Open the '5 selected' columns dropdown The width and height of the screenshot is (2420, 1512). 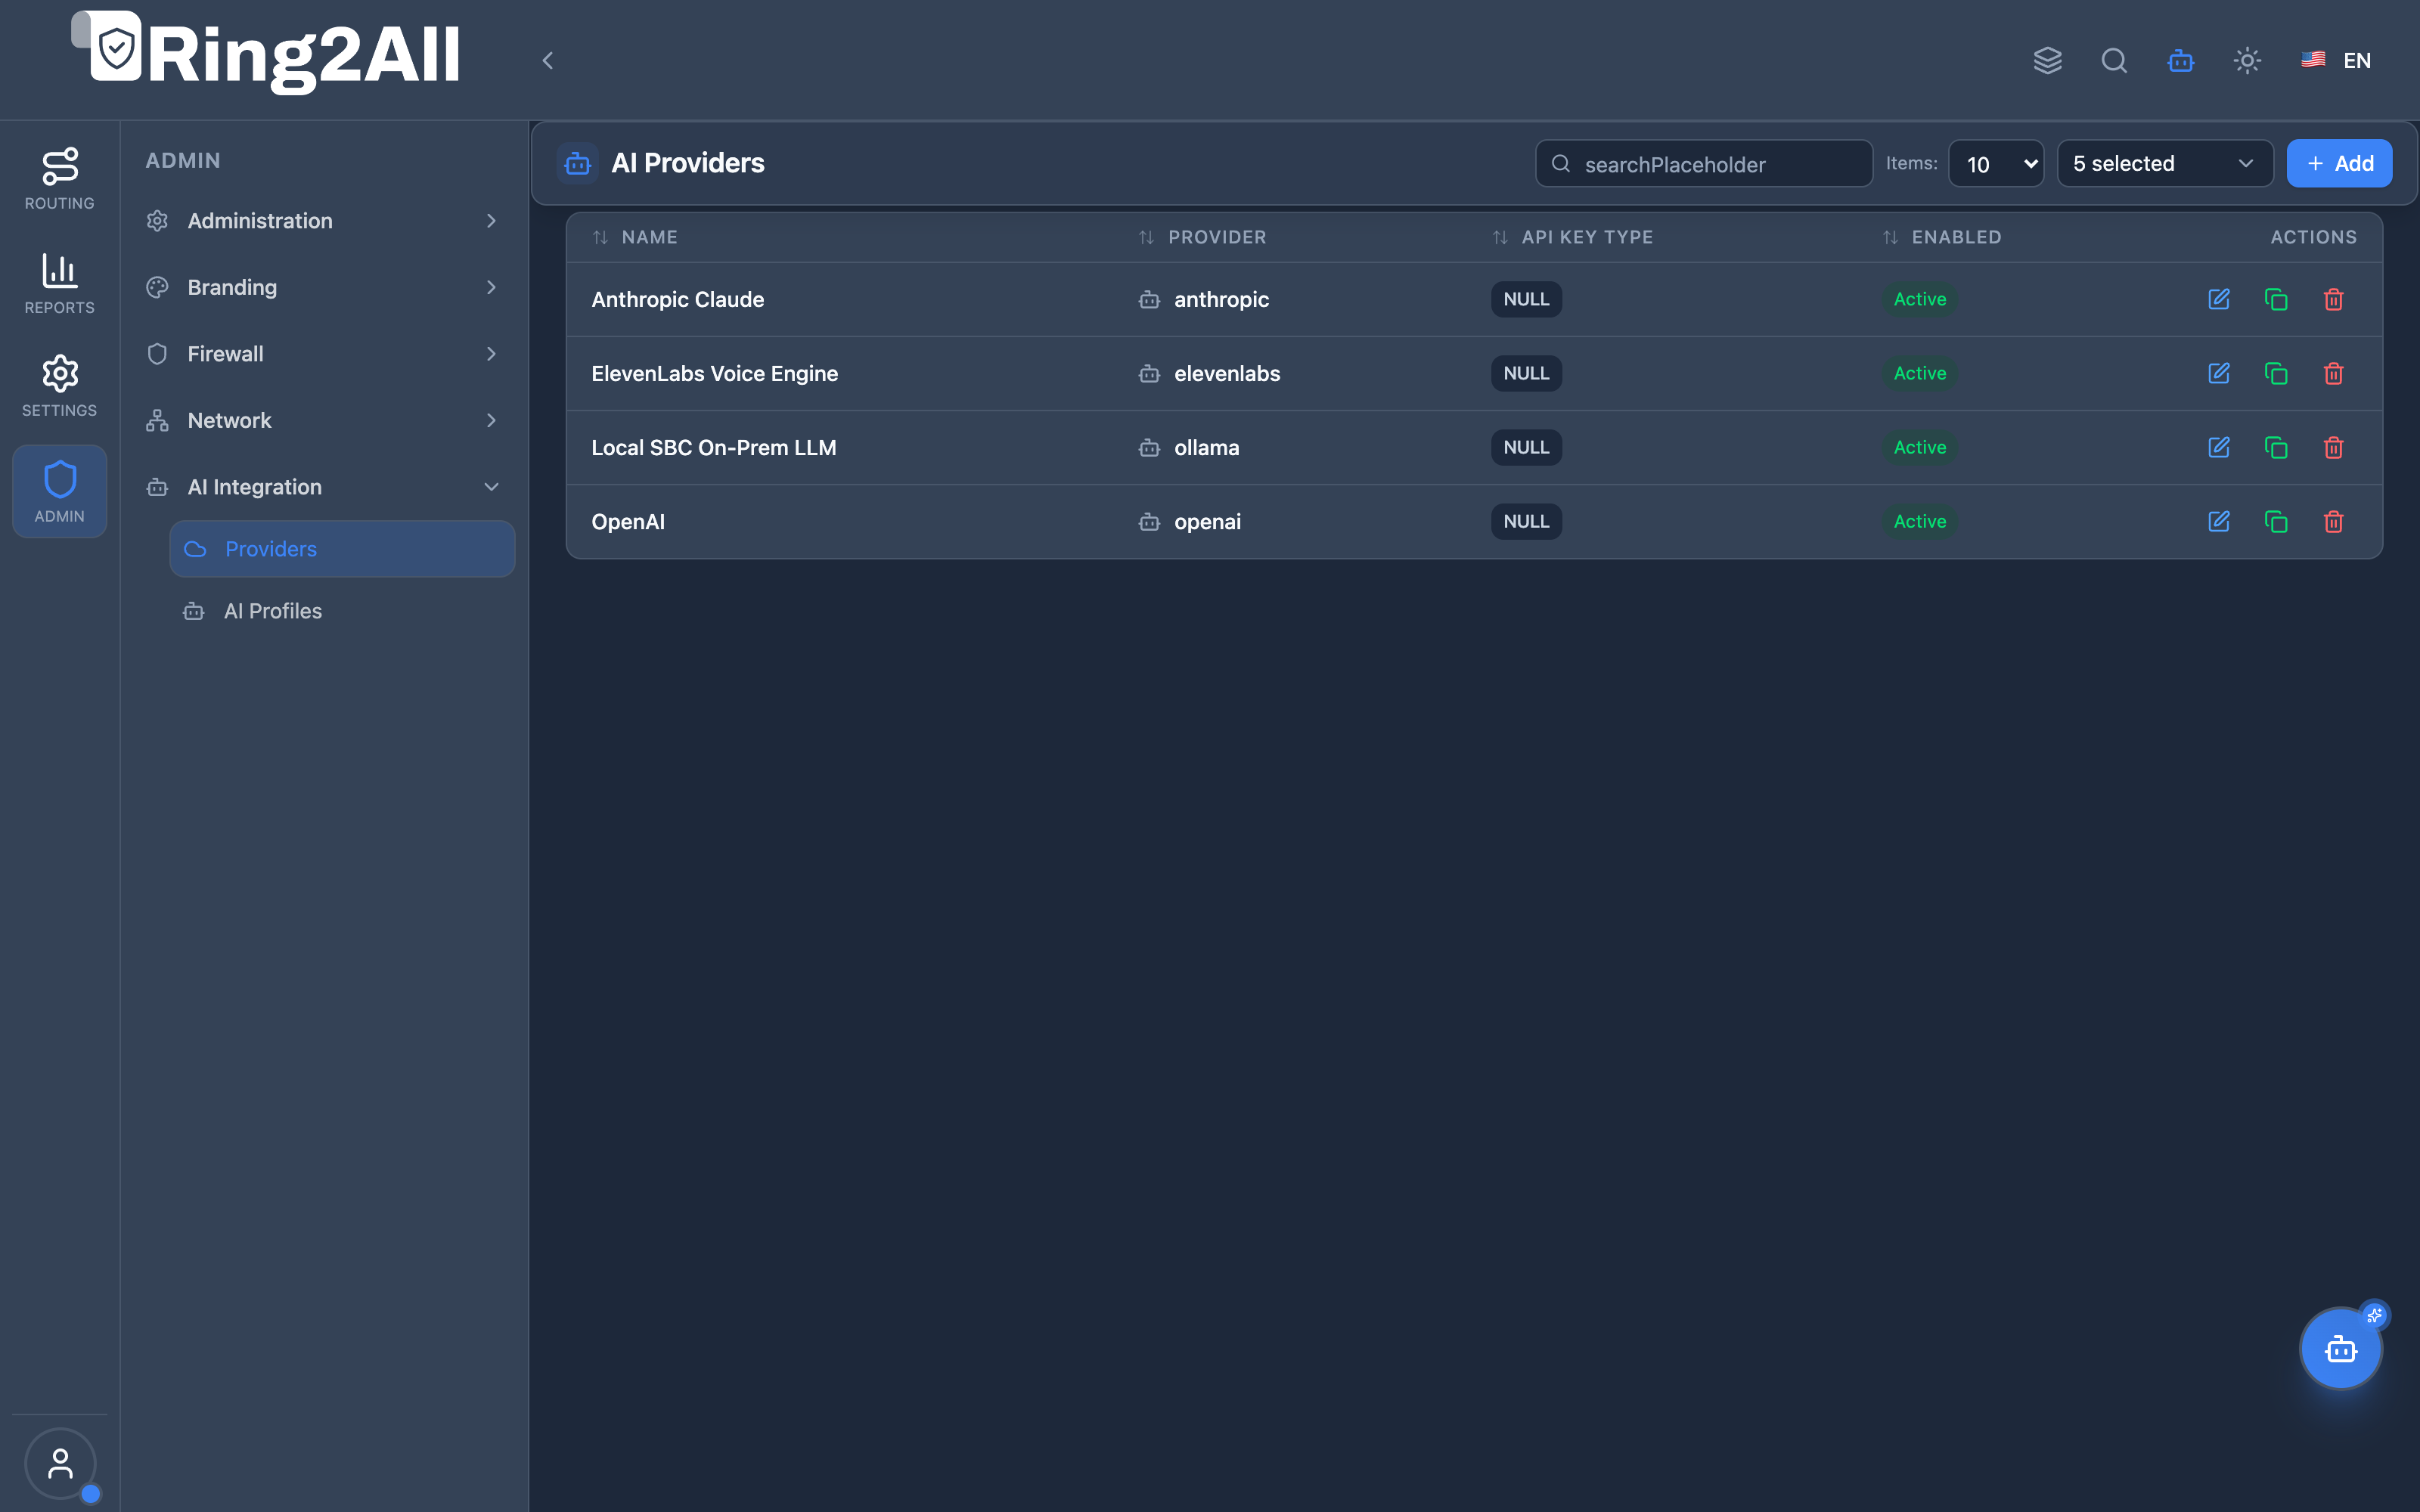[x=2165, y=163]
